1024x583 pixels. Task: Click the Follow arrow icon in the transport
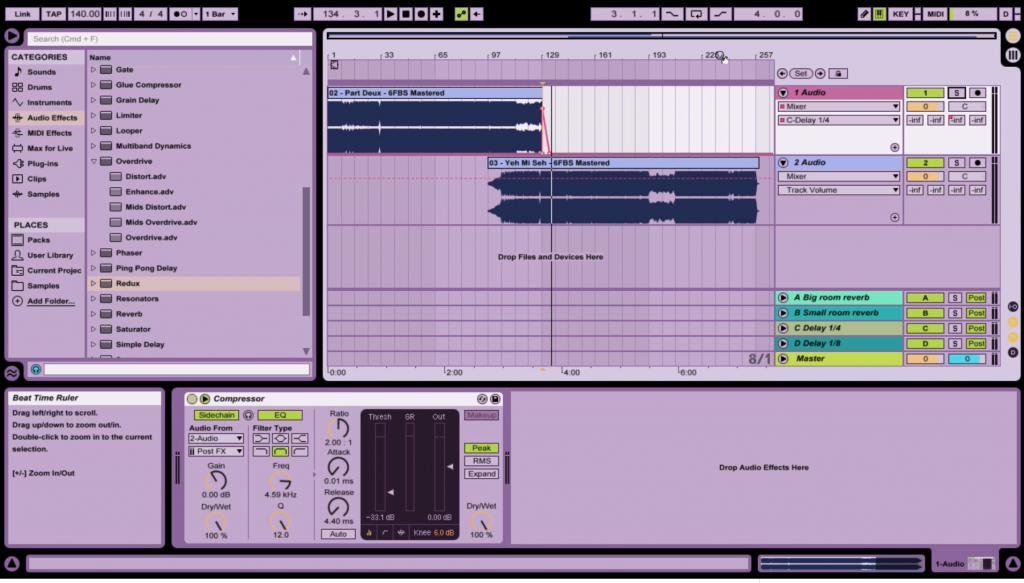tap(302, 13)
